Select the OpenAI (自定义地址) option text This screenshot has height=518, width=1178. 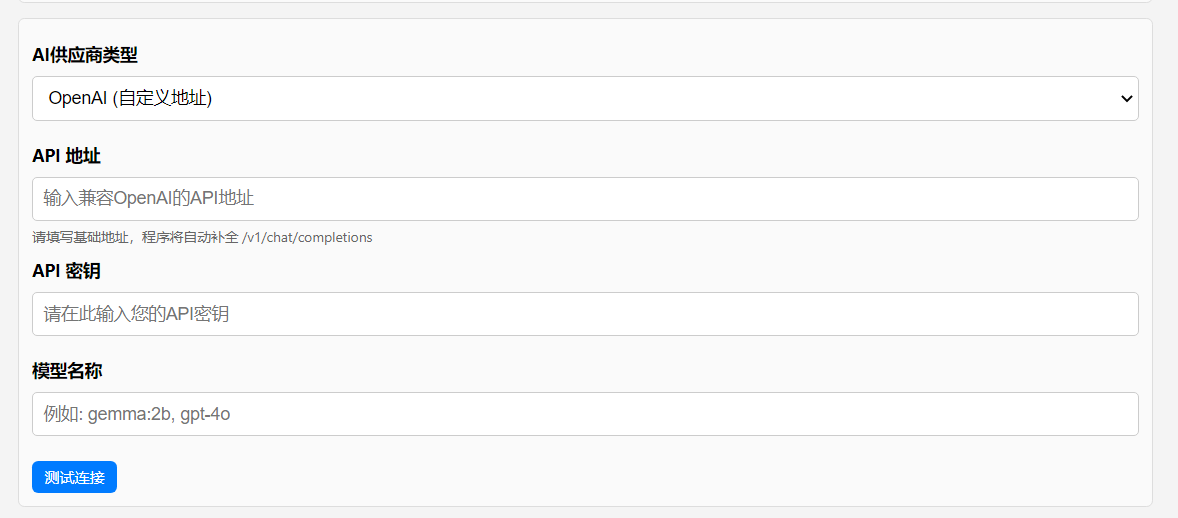(130, 98)
